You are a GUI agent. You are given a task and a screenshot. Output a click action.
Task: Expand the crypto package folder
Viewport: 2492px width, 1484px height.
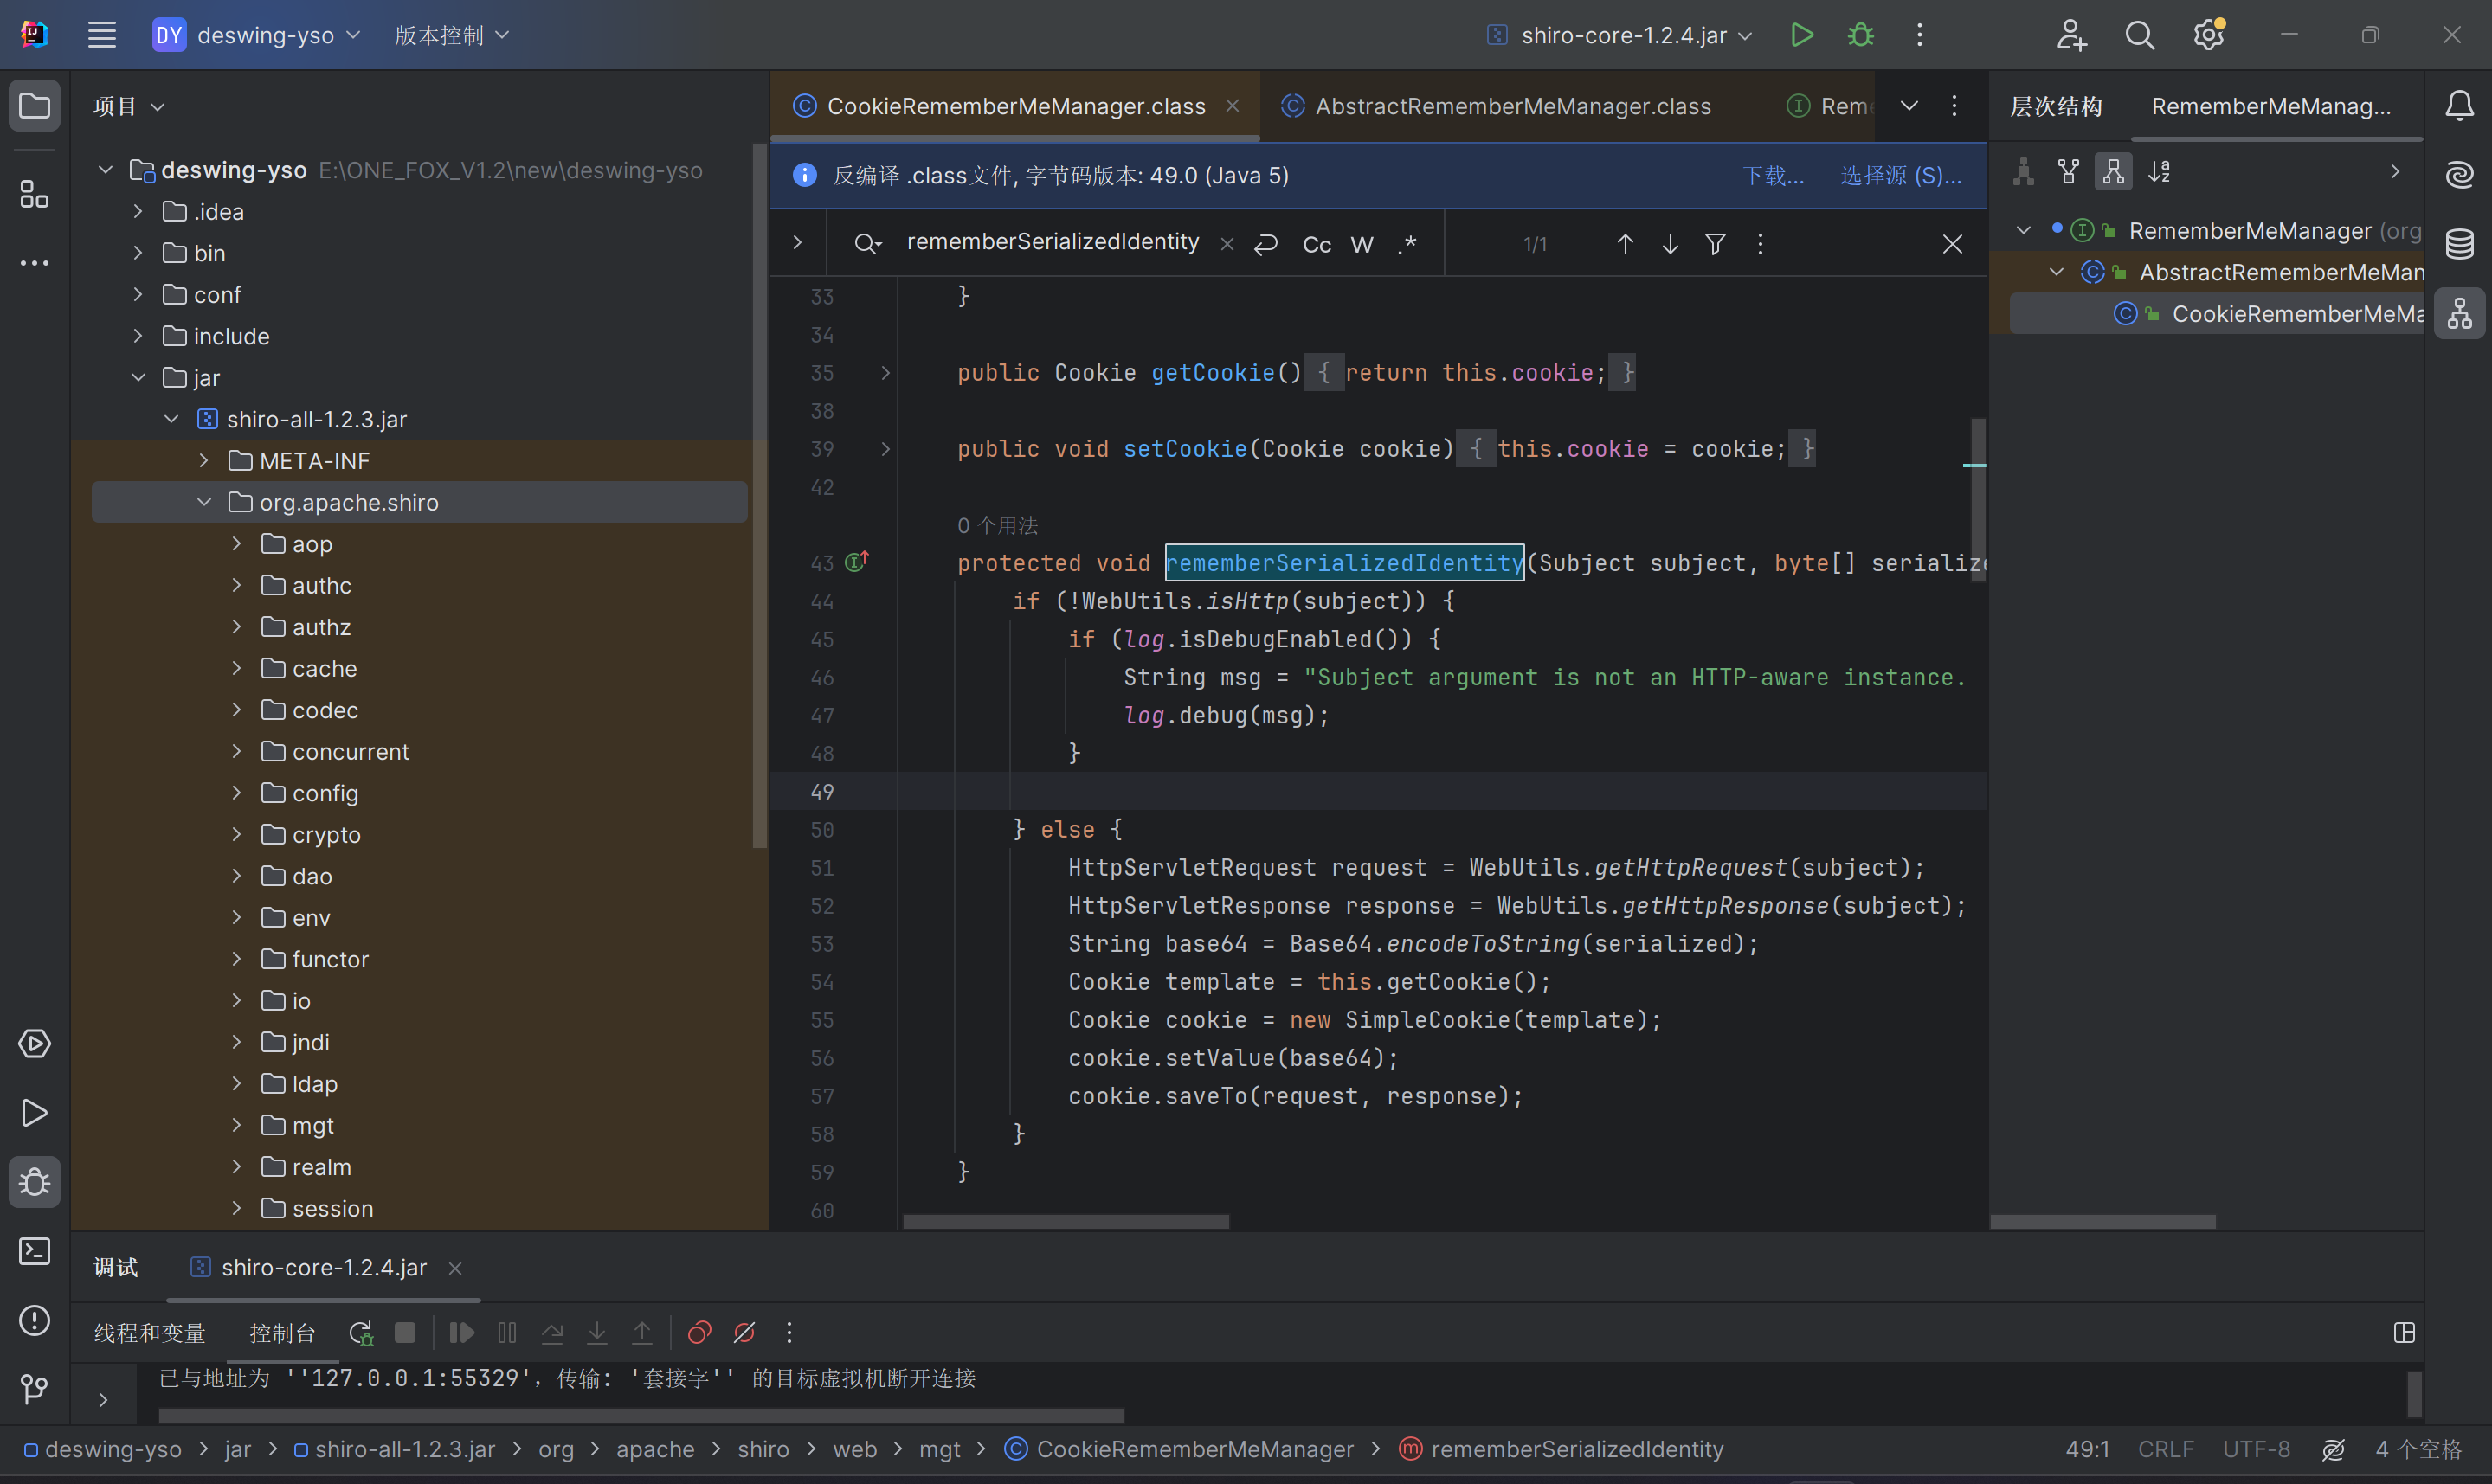(x=237, y=834)
